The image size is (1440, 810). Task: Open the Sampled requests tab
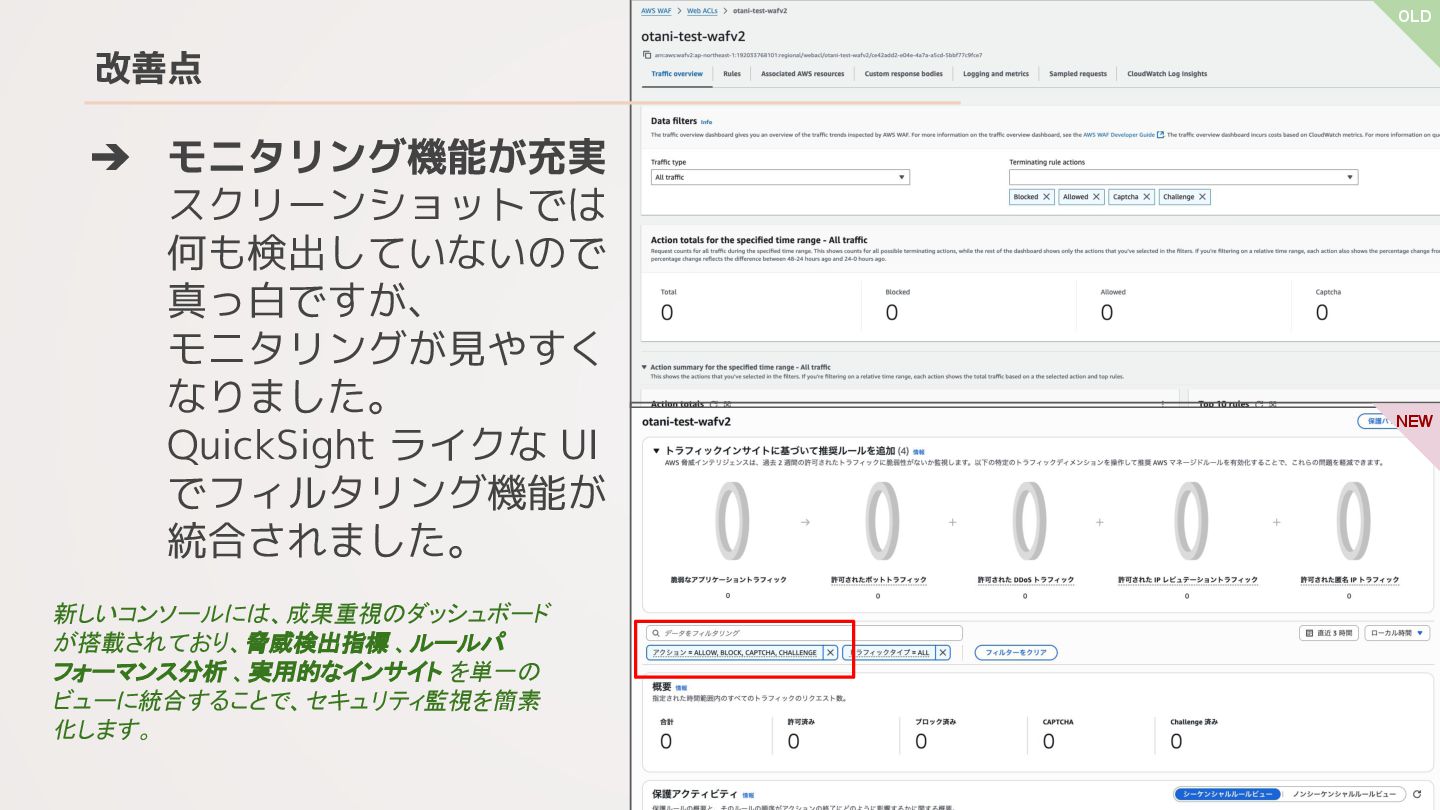tap(1078, 74)
